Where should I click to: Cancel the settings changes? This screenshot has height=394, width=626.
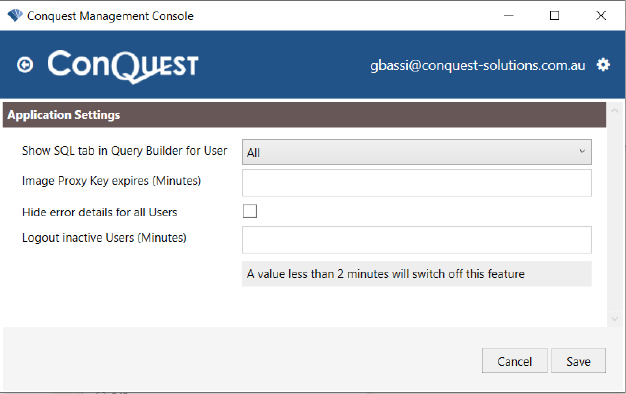click(x=515, y=361)
